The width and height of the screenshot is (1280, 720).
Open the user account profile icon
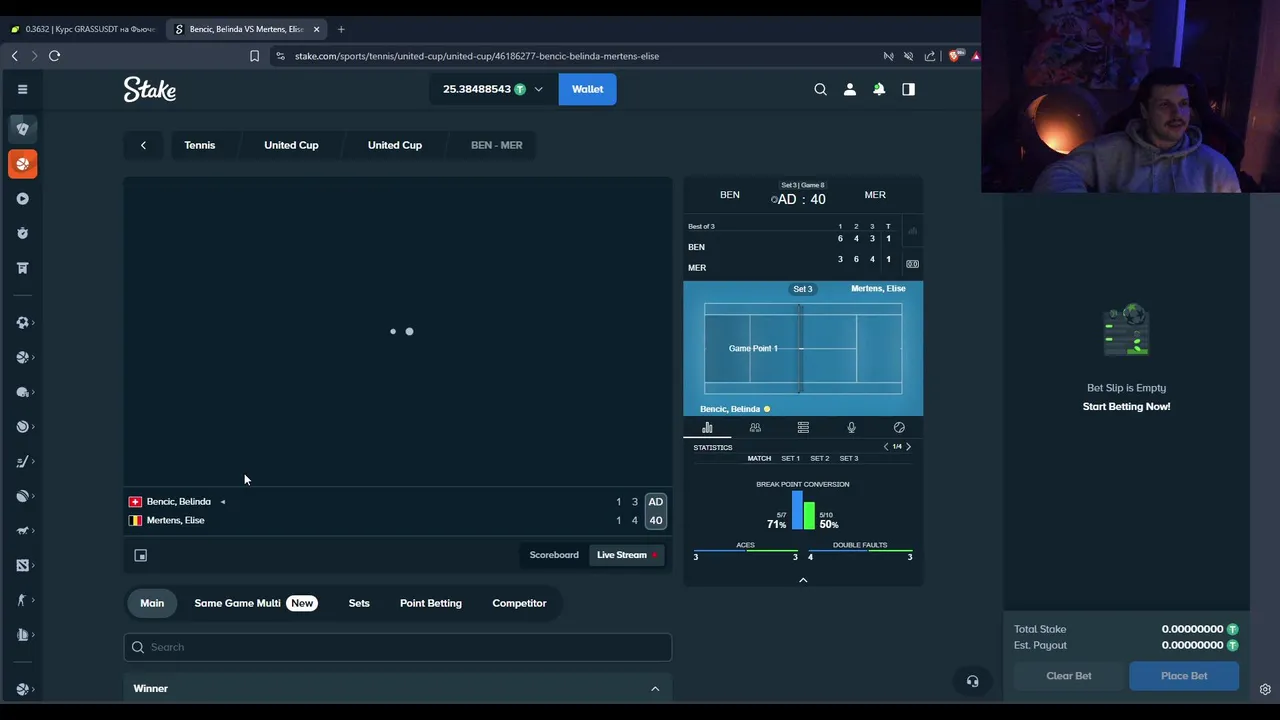click(x=850, y=89)
